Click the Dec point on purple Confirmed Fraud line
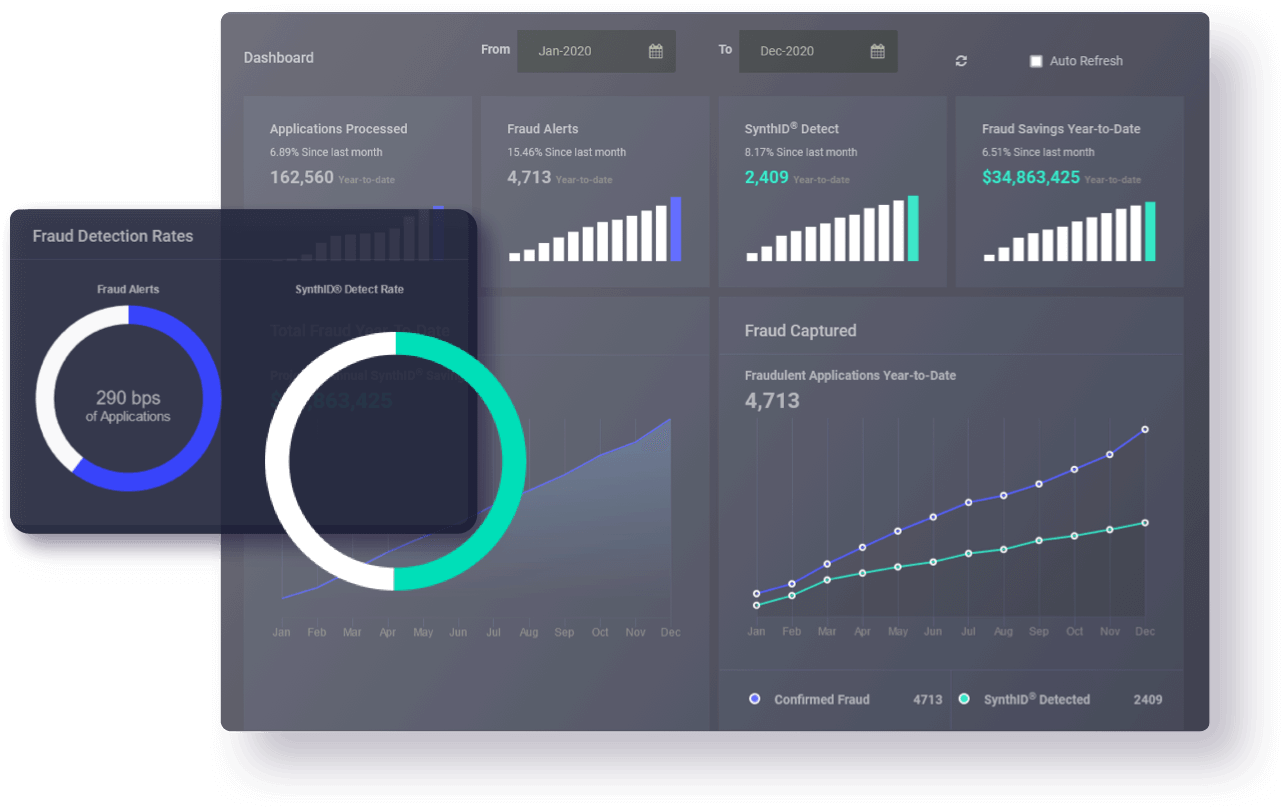Viewport: 1285px width, 807px height. [x=1145, y=429]
